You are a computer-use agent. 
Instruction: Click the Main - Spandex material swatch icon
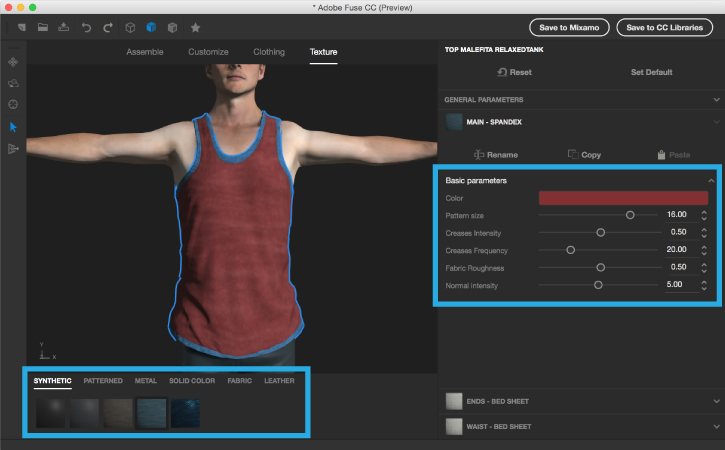pyautogui.click(x=454, y=122)
